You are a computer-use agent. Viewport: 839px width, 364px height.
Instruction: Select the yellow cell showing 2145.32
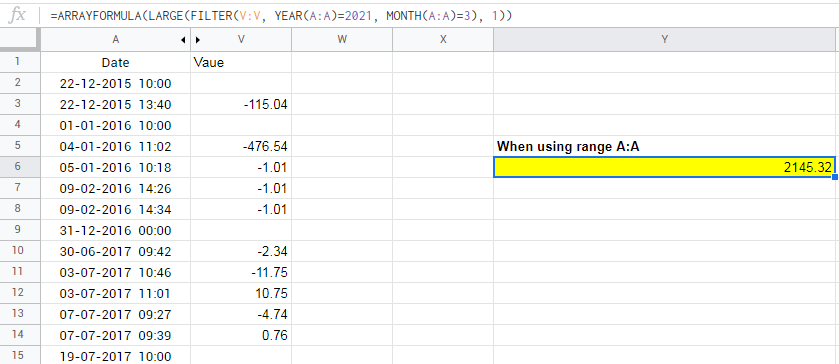click(x=665, y=167)
